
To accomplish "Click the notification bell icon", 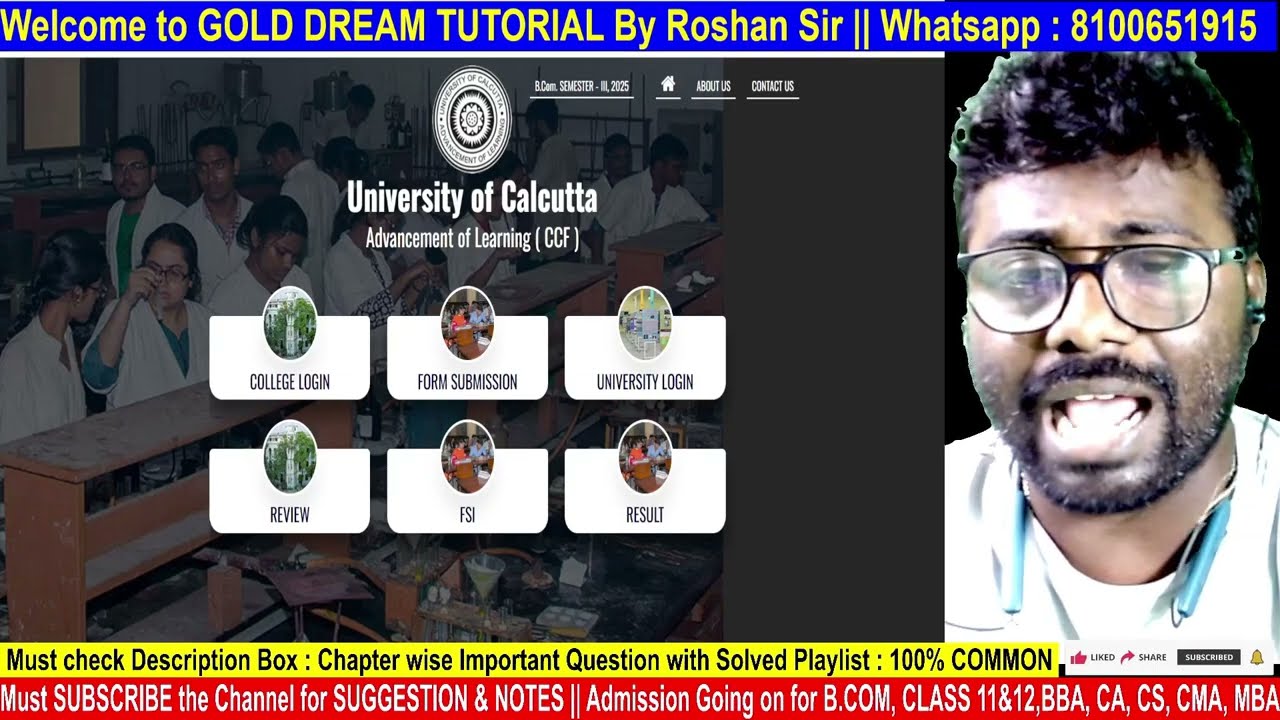I will pyautogui.click(x=1257, y=657).
